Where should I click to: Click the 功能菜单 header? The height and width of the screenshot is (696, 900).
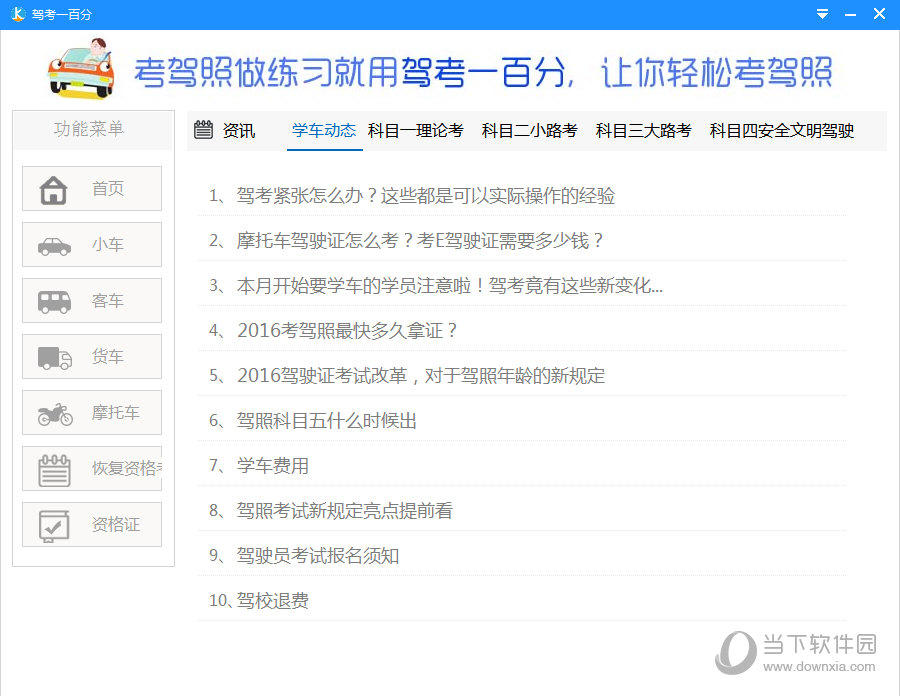pos(89,129)
